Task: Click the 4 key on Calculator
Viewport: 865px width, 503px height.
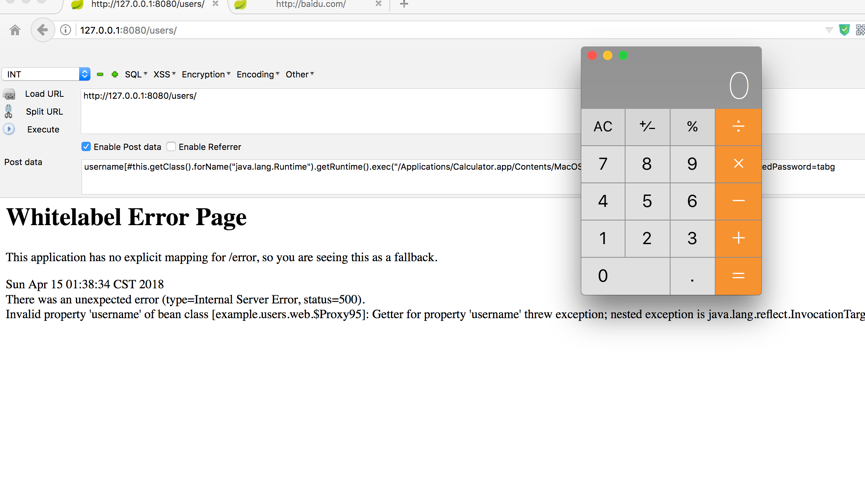Action: tap(603, 201)
